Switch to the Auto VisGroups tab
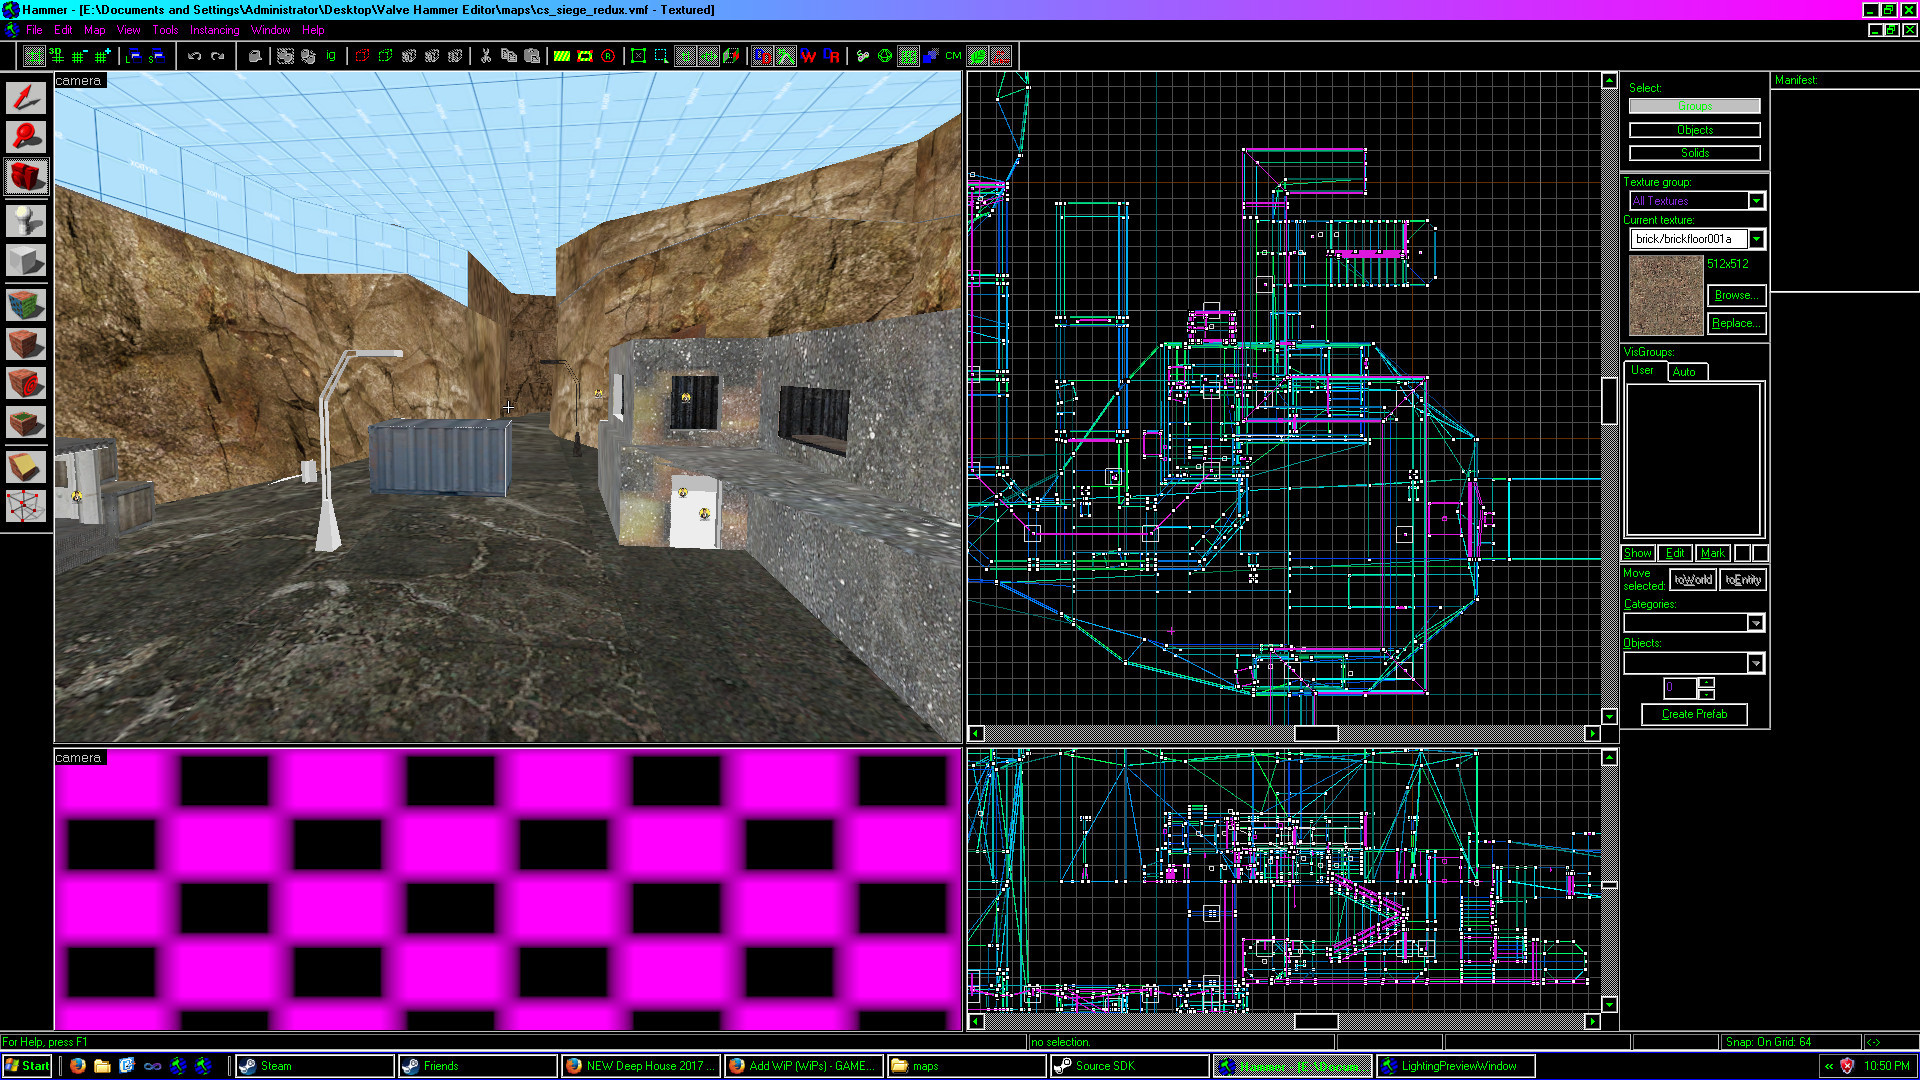 (x=1686, y=371)
